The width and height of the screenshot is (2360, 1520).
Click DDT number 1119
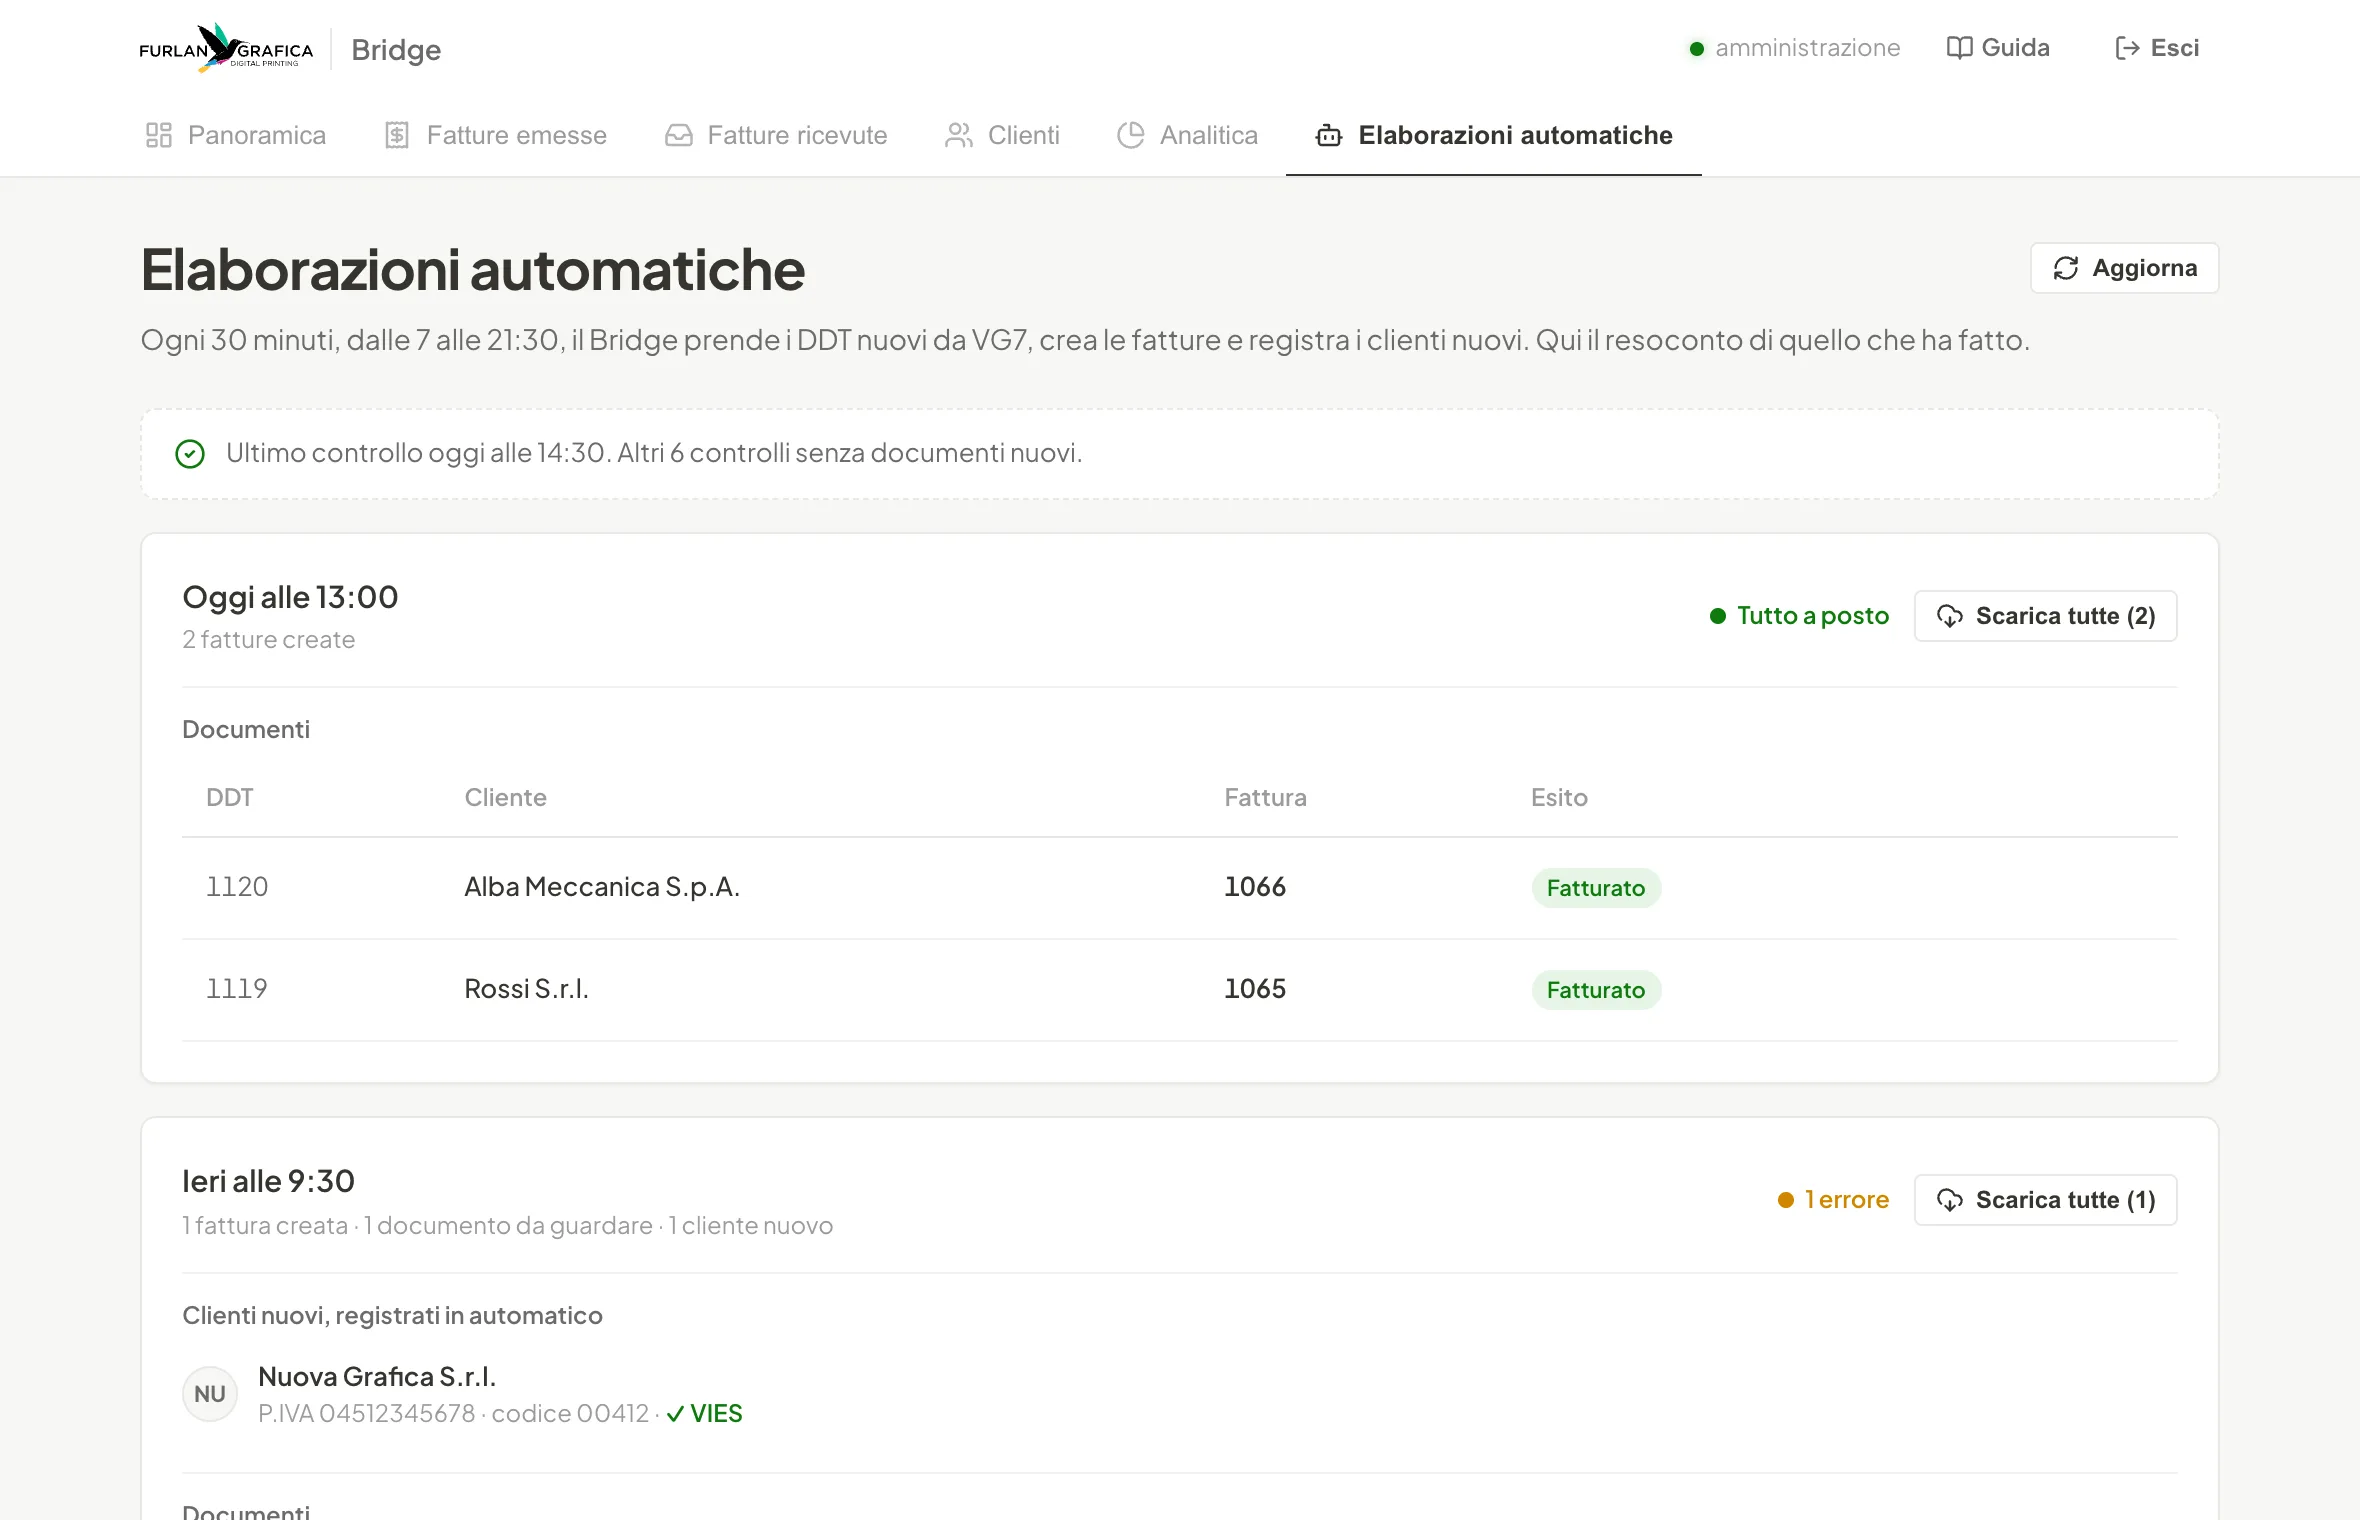pos(237,989)
